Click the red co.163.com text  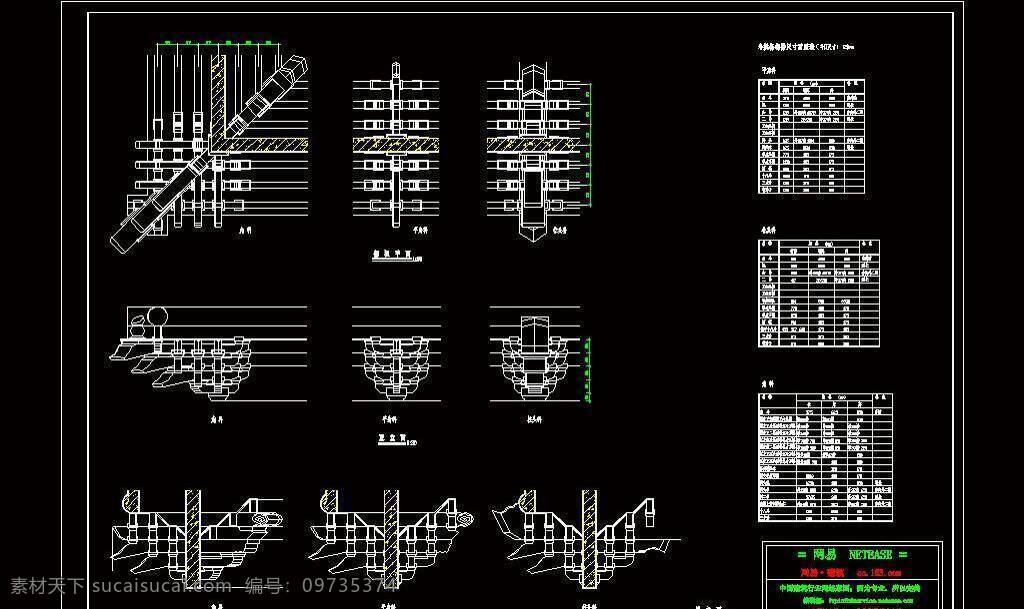click(879, 572)
